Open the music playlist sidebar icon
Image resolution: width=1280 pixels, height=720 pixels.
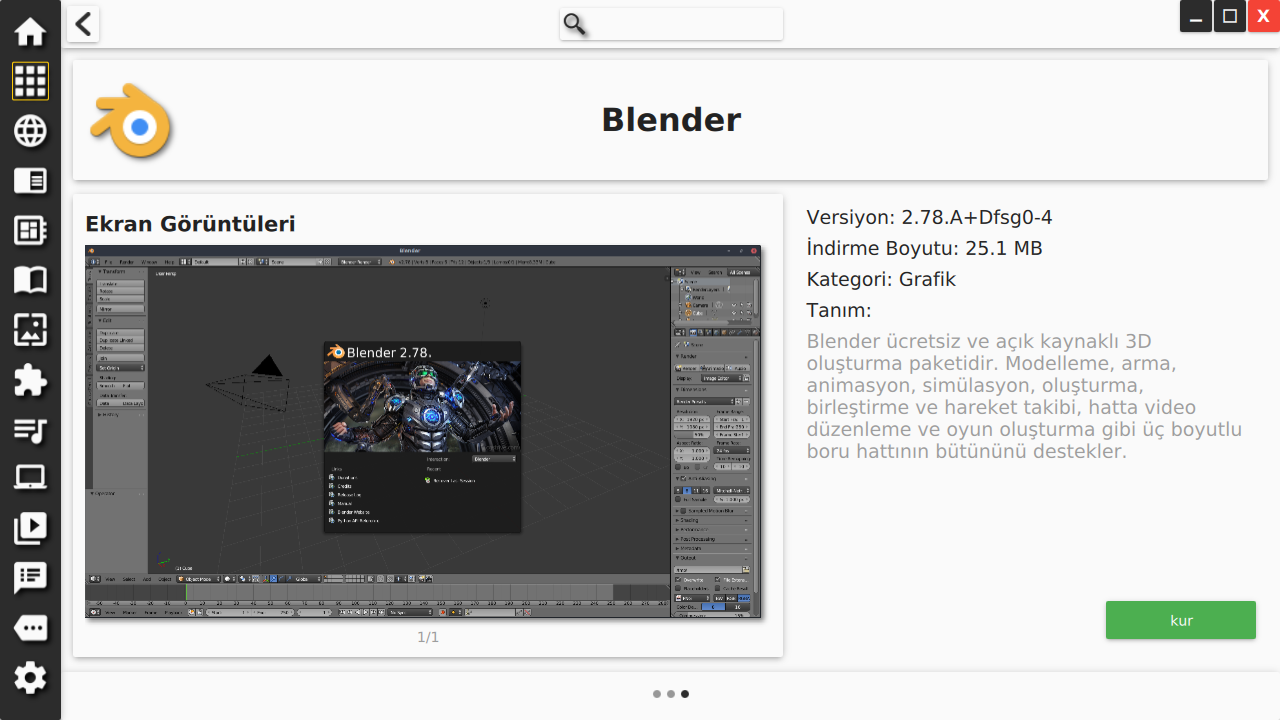click(x=30, y=430)
